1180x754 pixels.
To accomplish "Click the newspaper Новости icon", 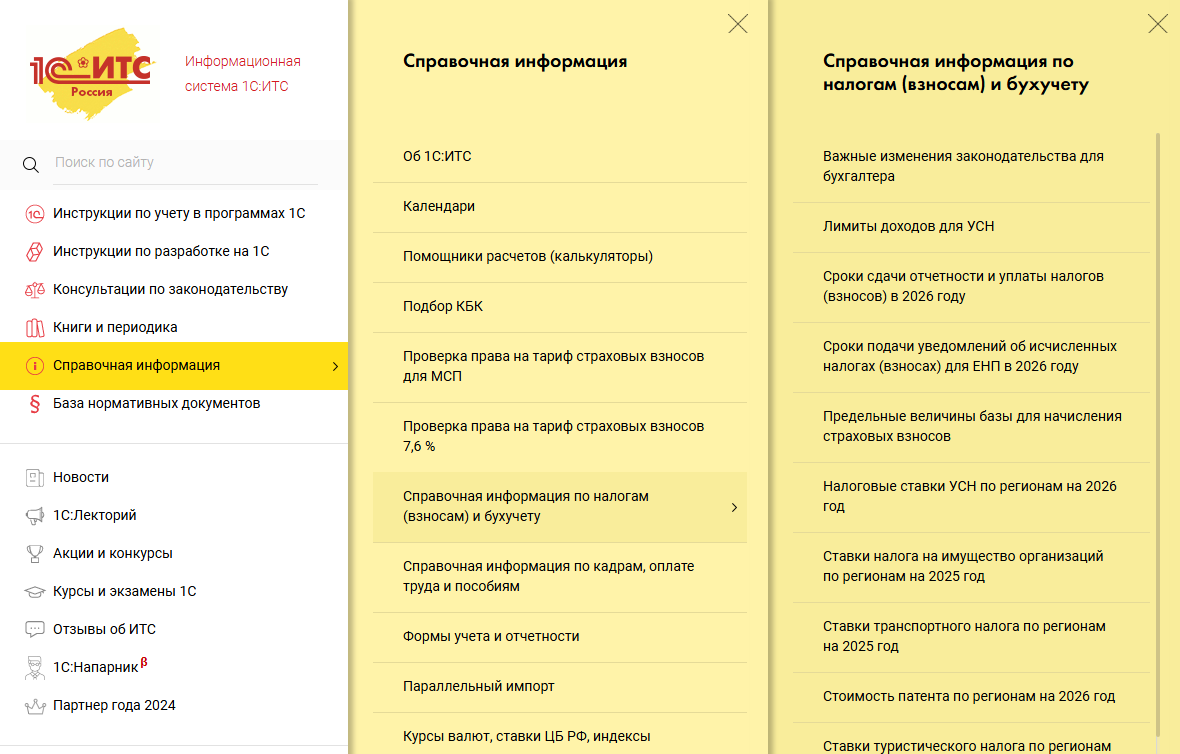I will tap(35, 477).
